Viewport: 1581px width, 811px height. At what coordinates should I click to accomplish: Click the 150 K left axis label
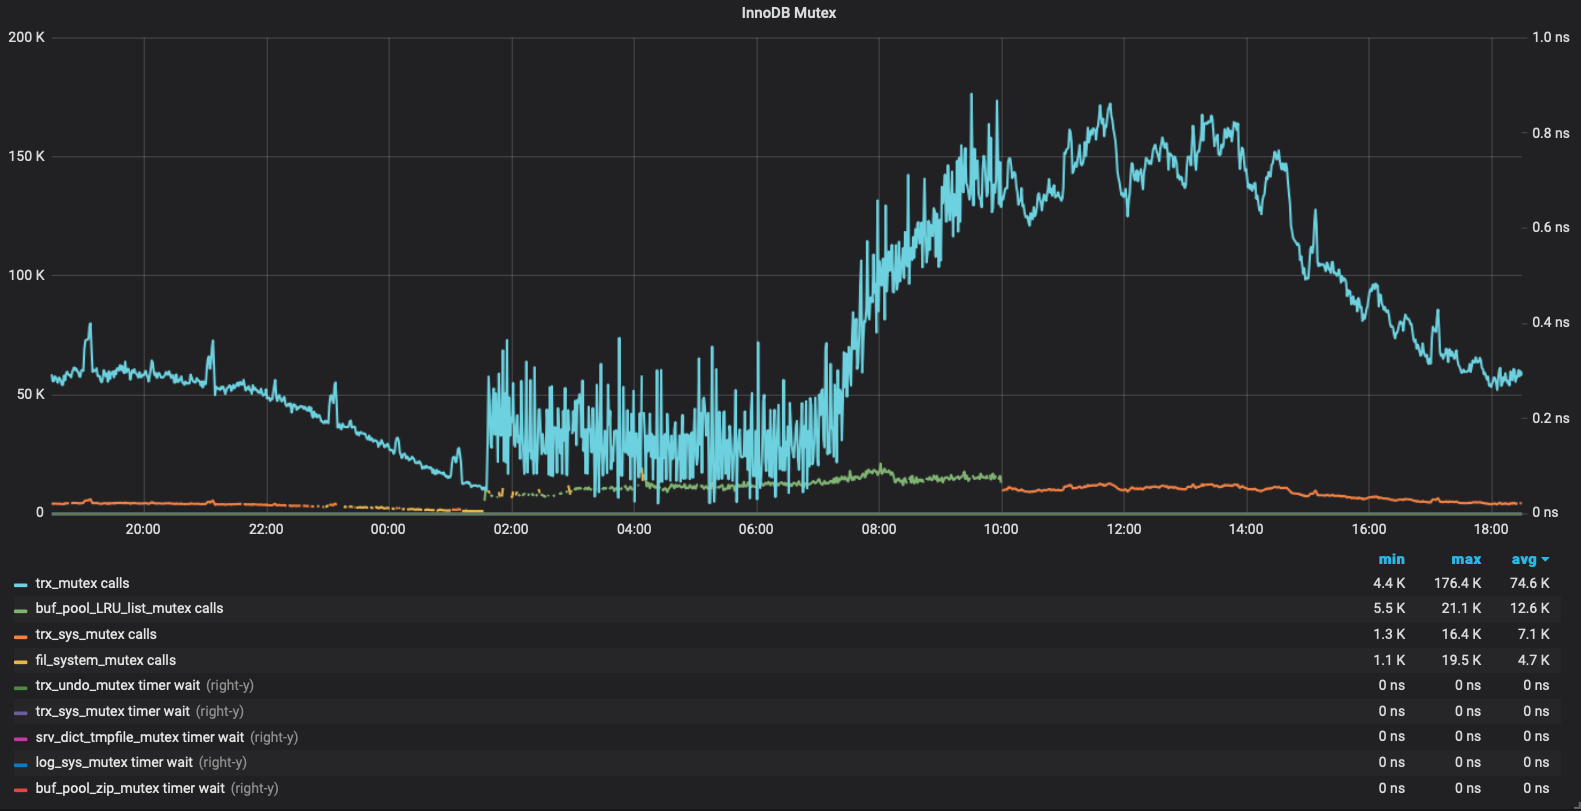coord(26,156)
